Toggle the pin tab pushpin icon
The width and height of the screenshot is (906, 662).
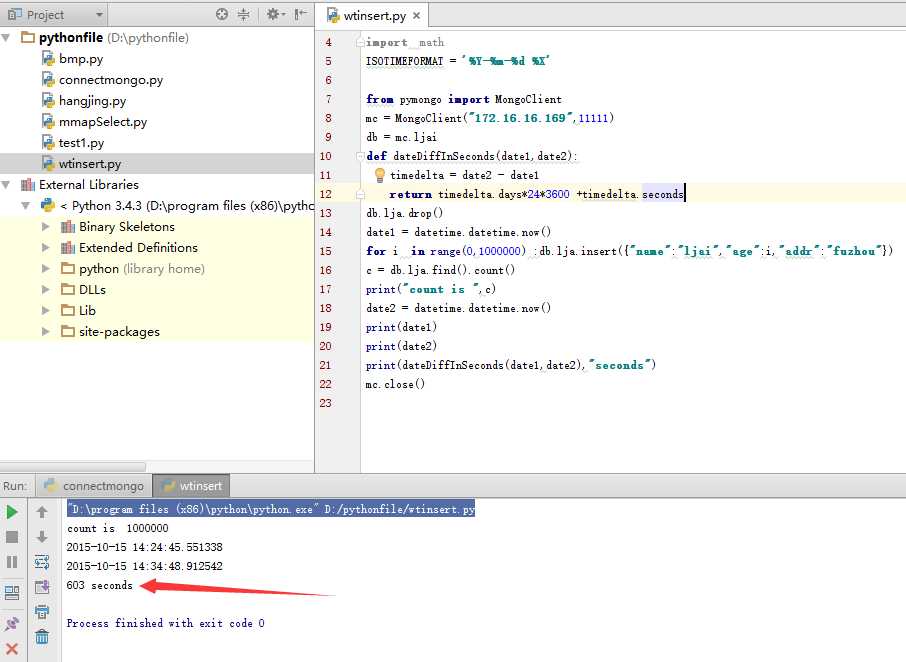click(x=12, y=623)
